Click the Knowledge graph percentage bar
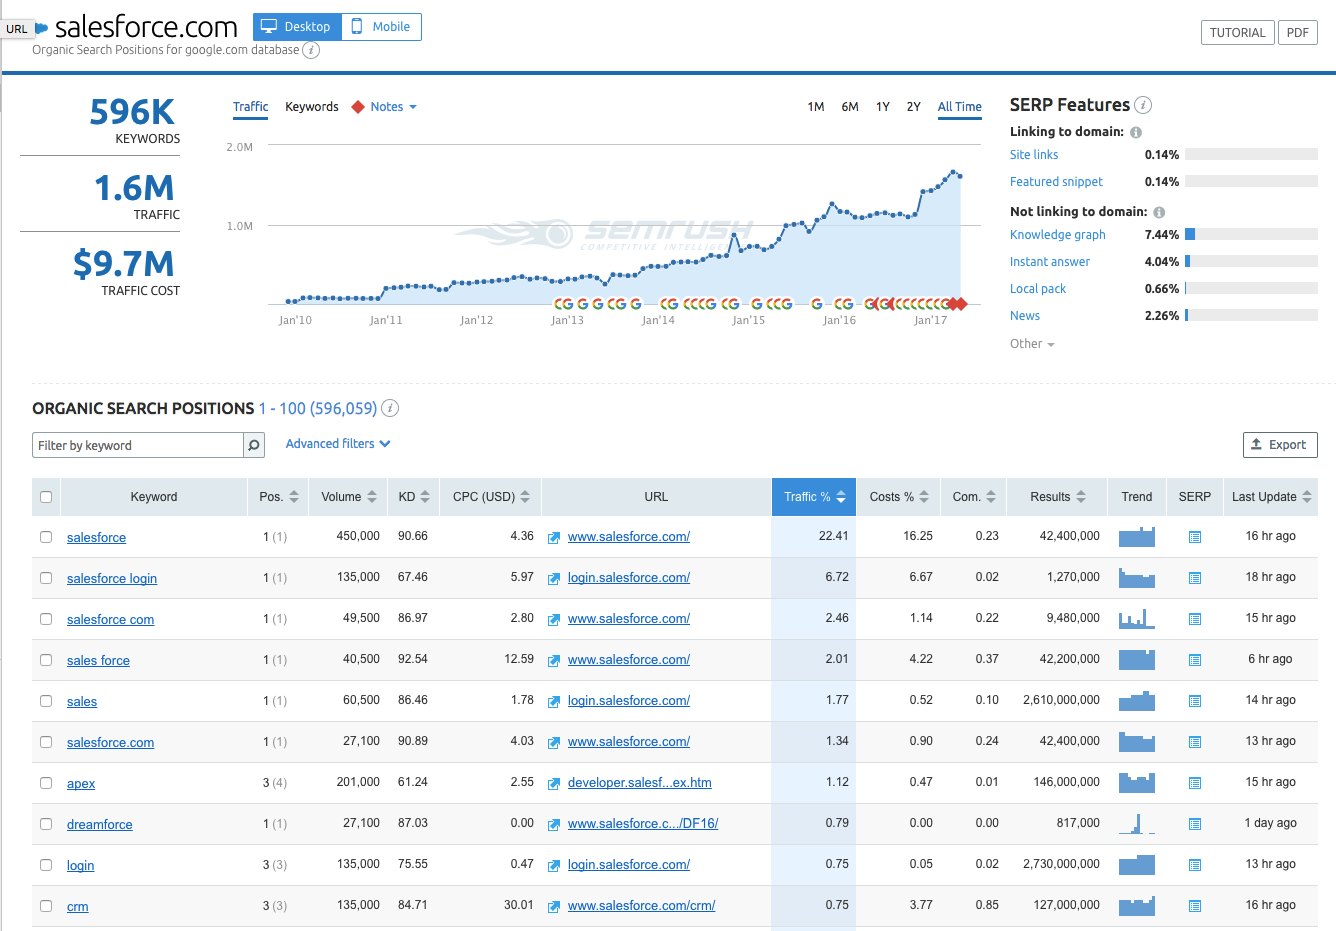 [x=1250, y=234]
